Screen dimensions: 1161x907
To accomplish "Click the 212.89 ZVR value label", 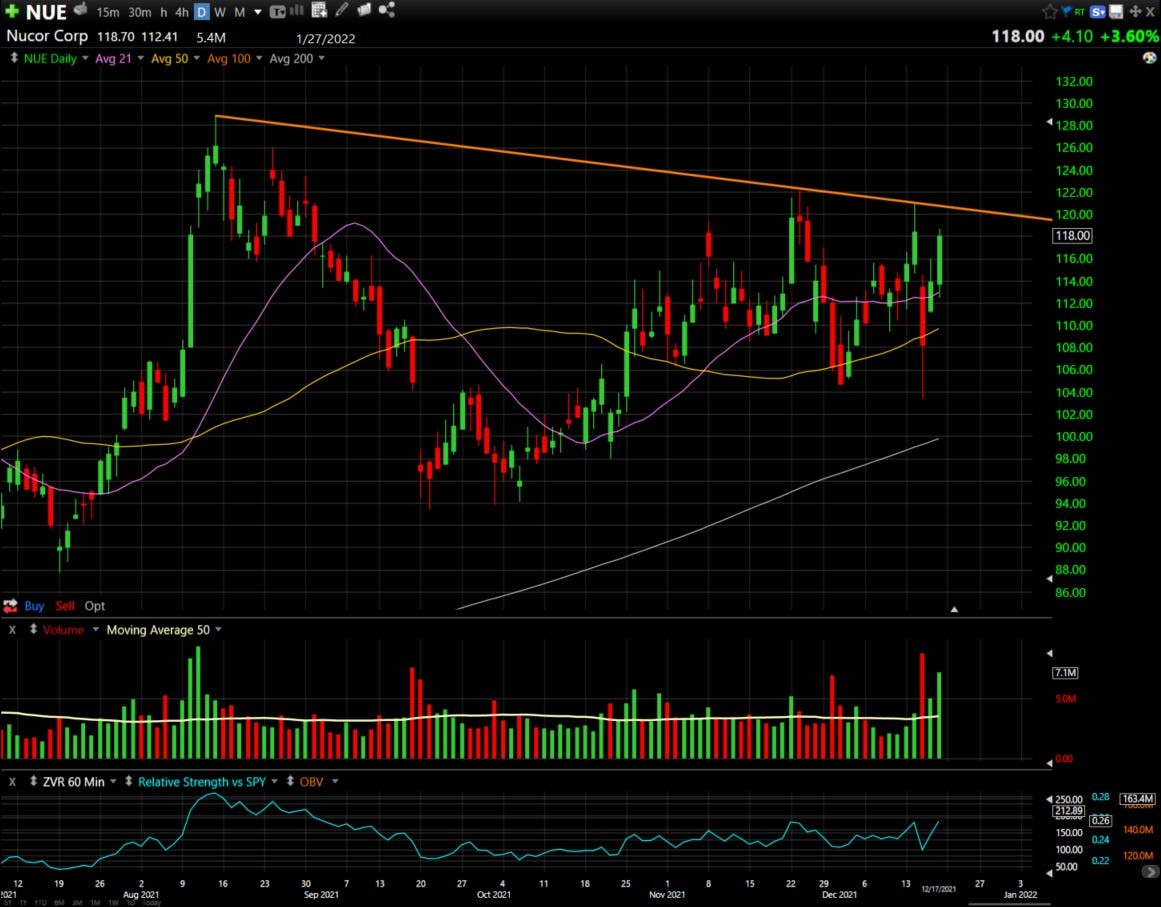I will [1069, 811].
